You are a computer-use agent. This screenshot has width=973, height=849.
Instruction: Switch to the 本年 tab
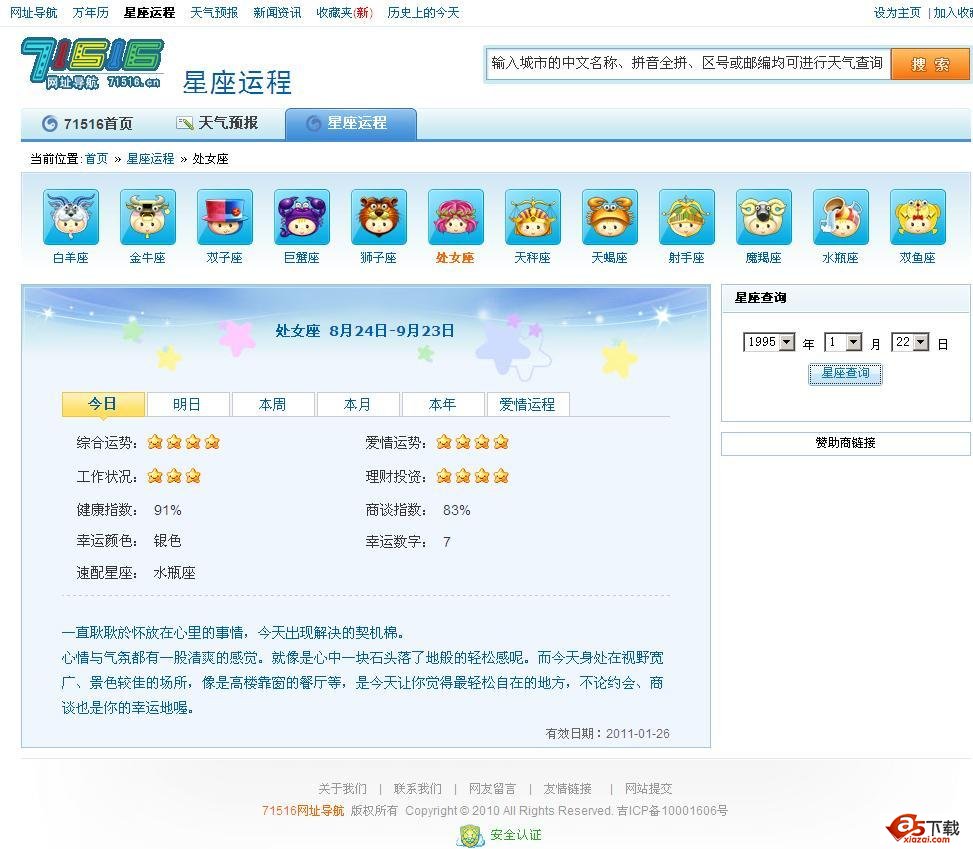tap(443, 405)
